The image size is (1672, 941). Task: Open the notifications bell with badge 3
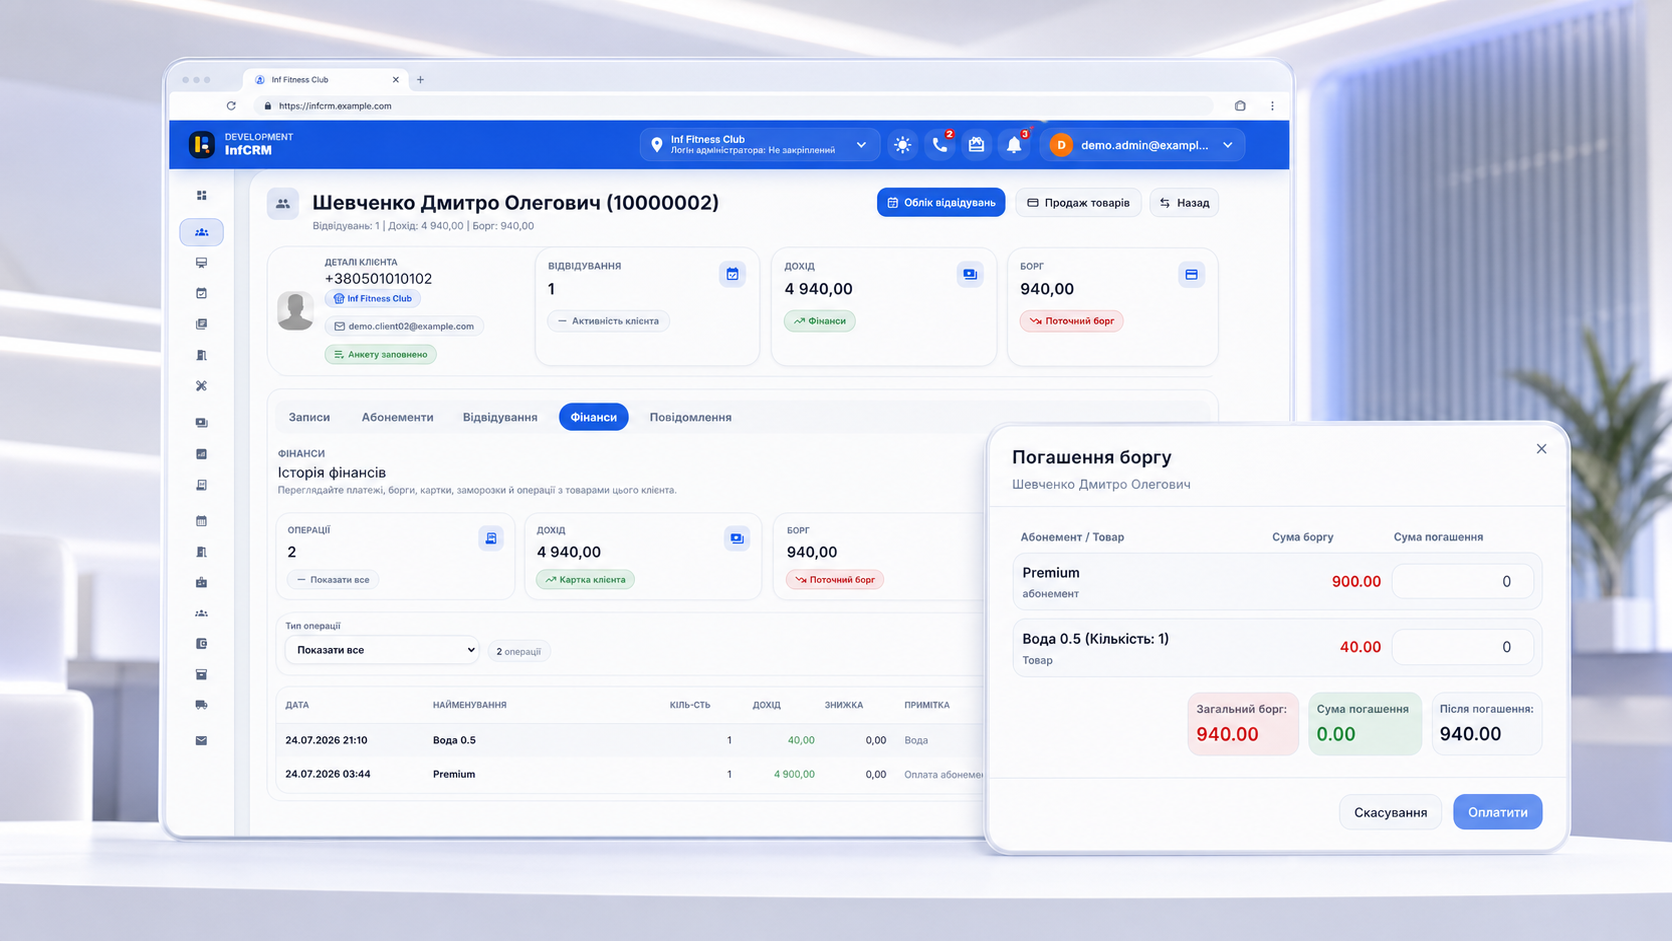1014,145
